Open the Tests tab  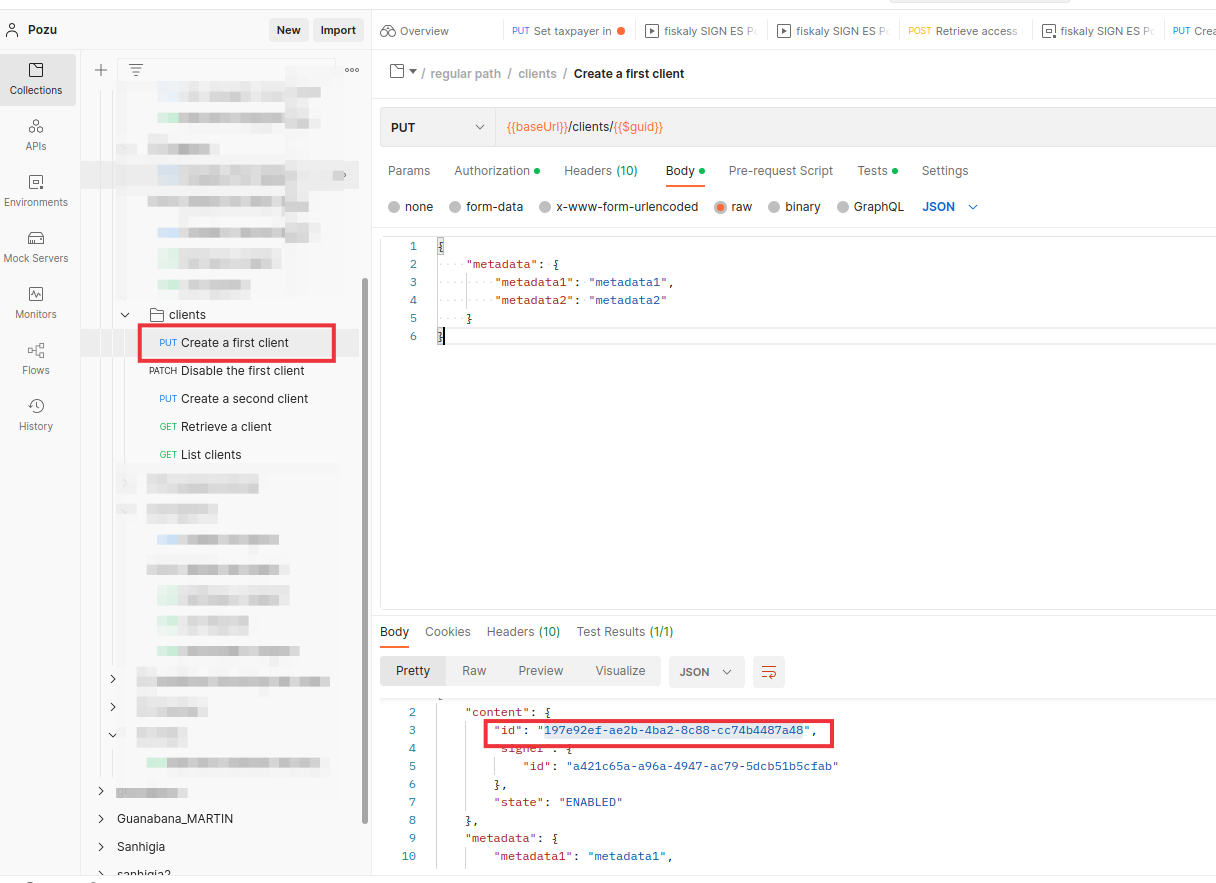[877, 171]
